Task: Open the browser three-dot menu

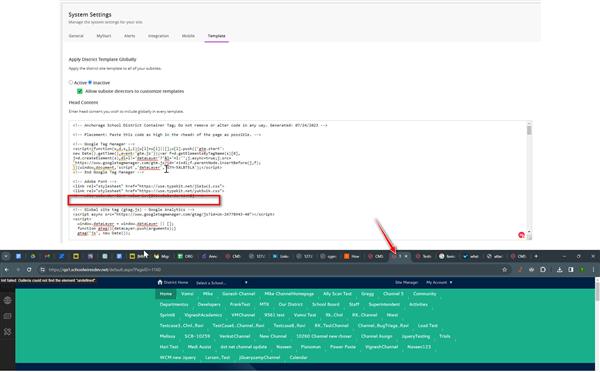Action: pyautogui.click(x=593, y=270)
